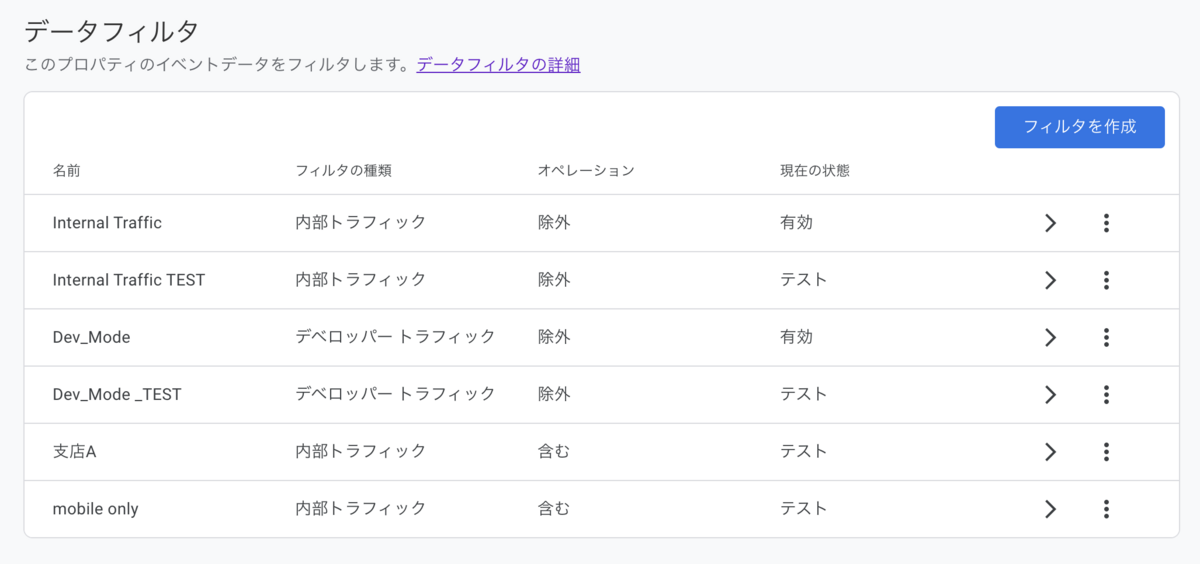This screenshot has height=564, width=1200.
Task: Select the Internal Traffic filter name
Action: 107,223
